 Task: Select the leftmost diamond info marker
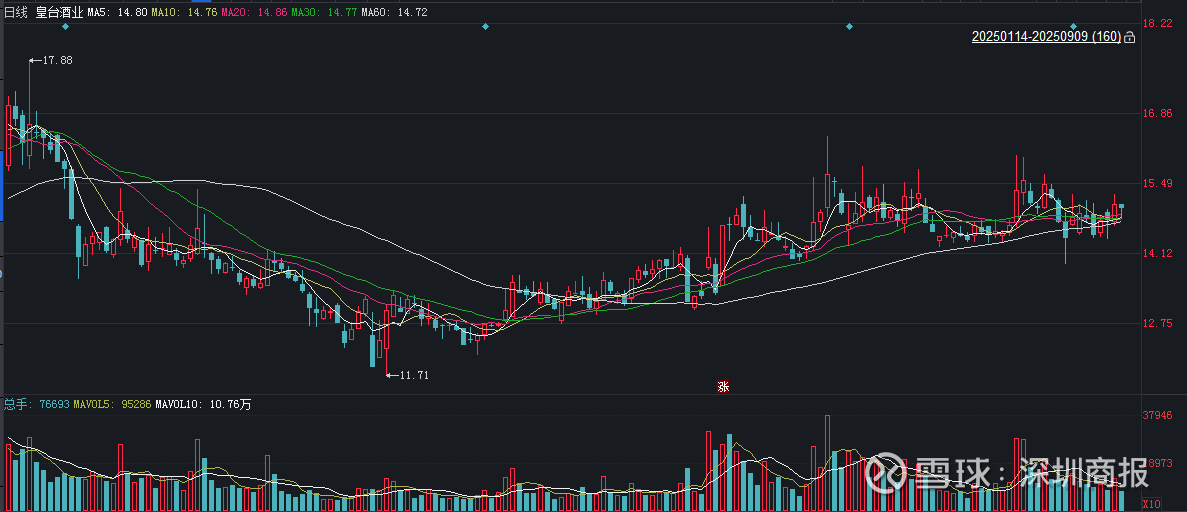point(65,27)
